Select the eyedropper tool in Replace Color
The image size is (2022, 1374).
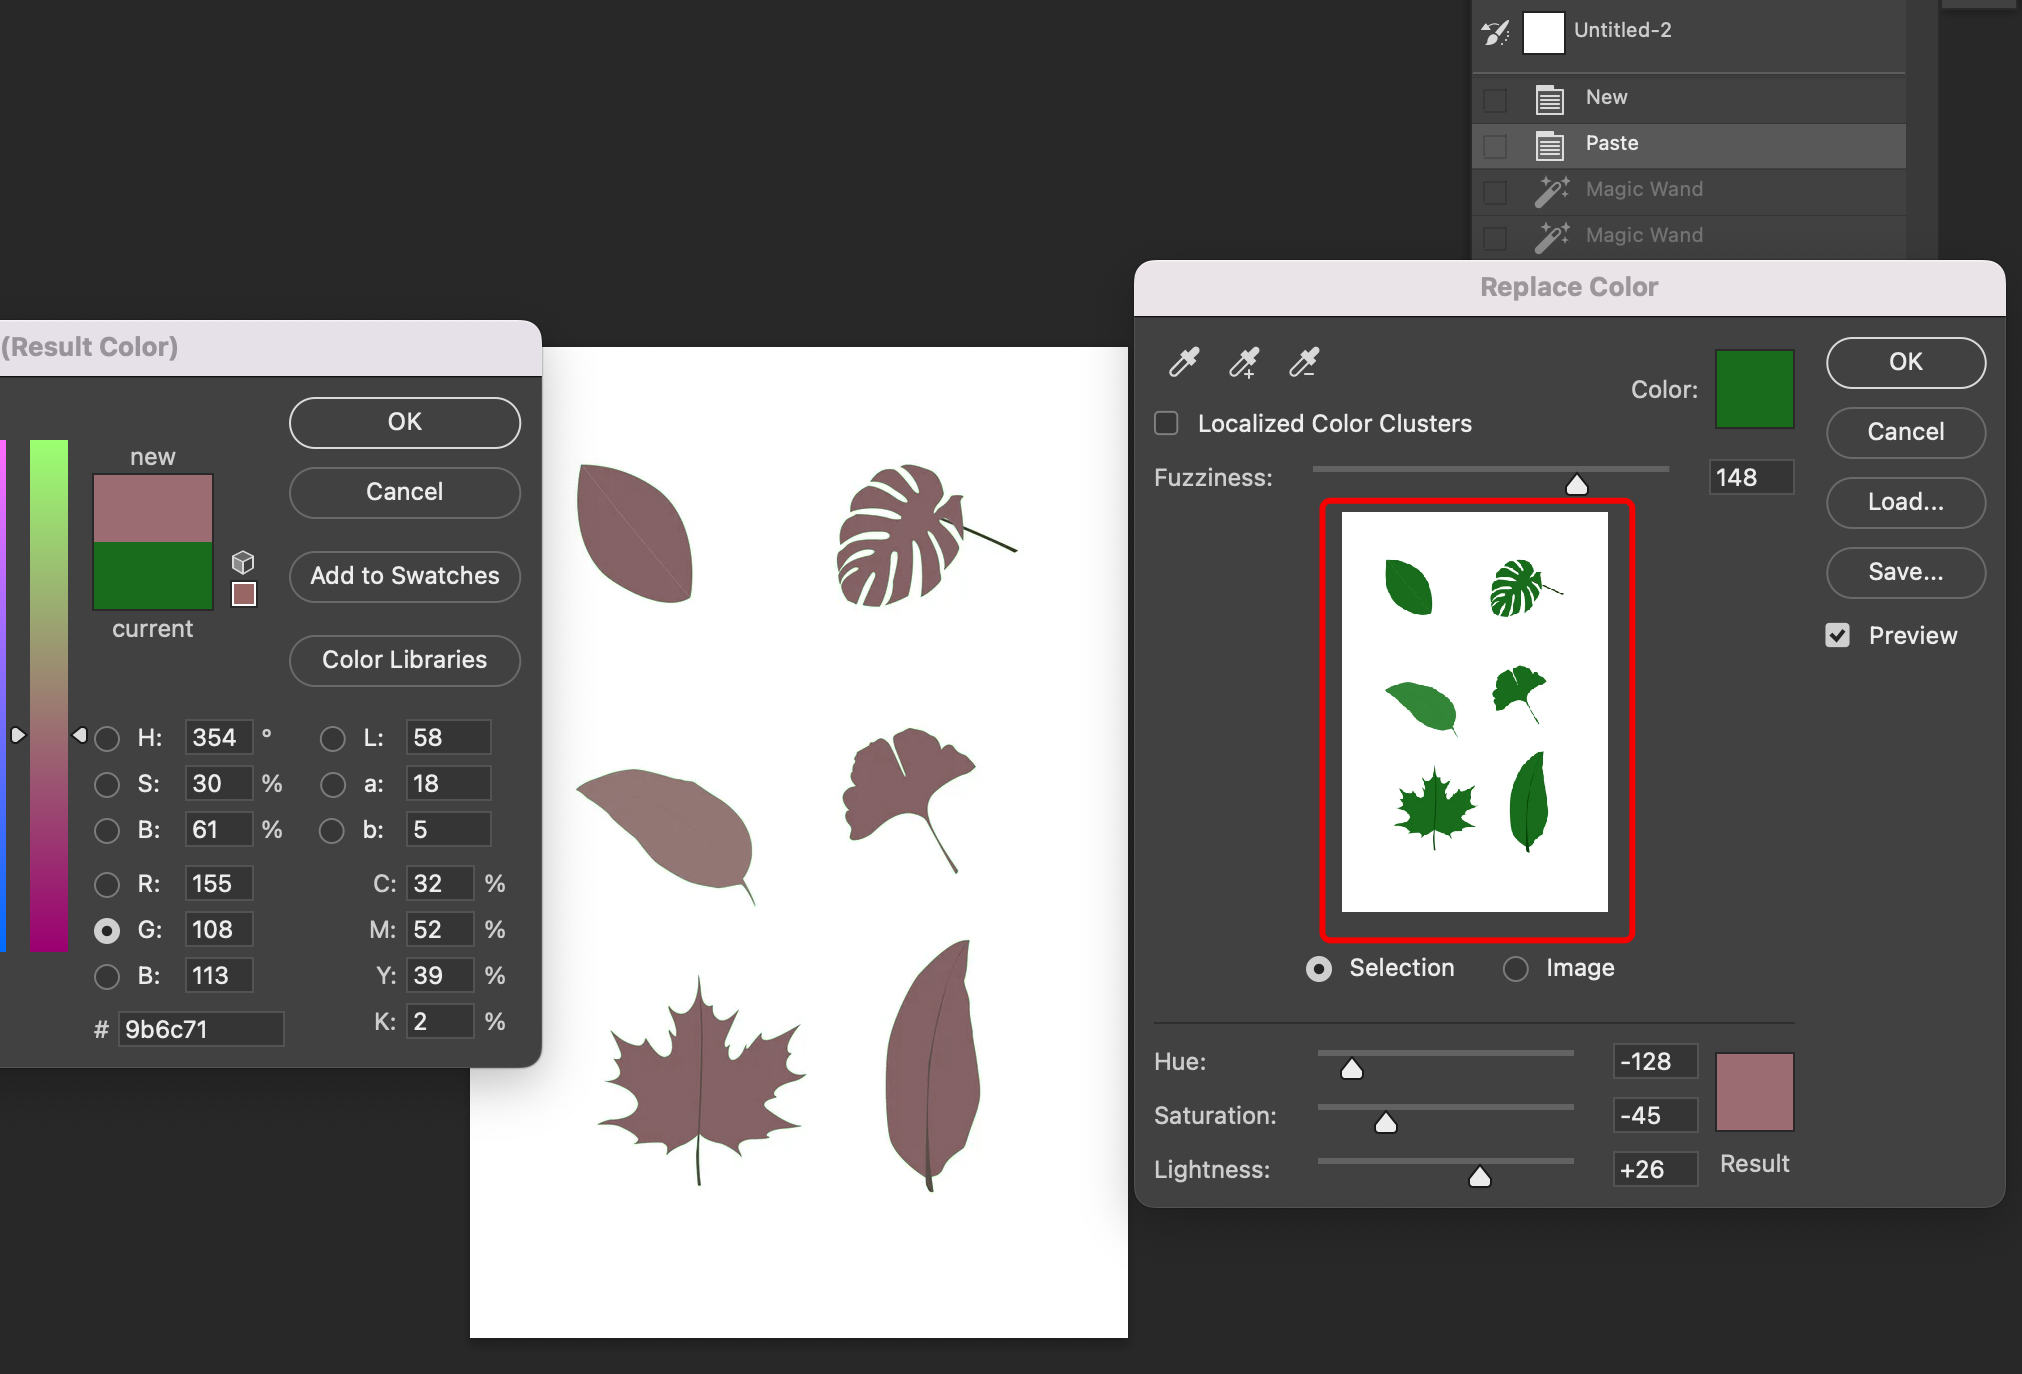coord(1184,362)
